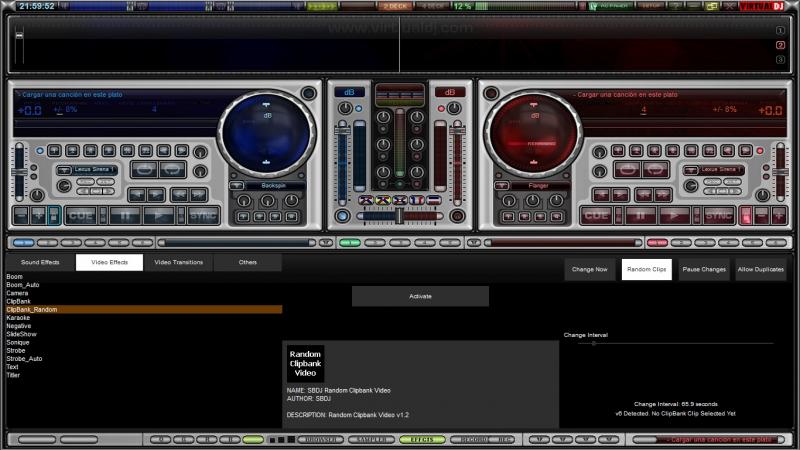
Task: Toggle the right deck red LED indicator
Action: point(760,151)
